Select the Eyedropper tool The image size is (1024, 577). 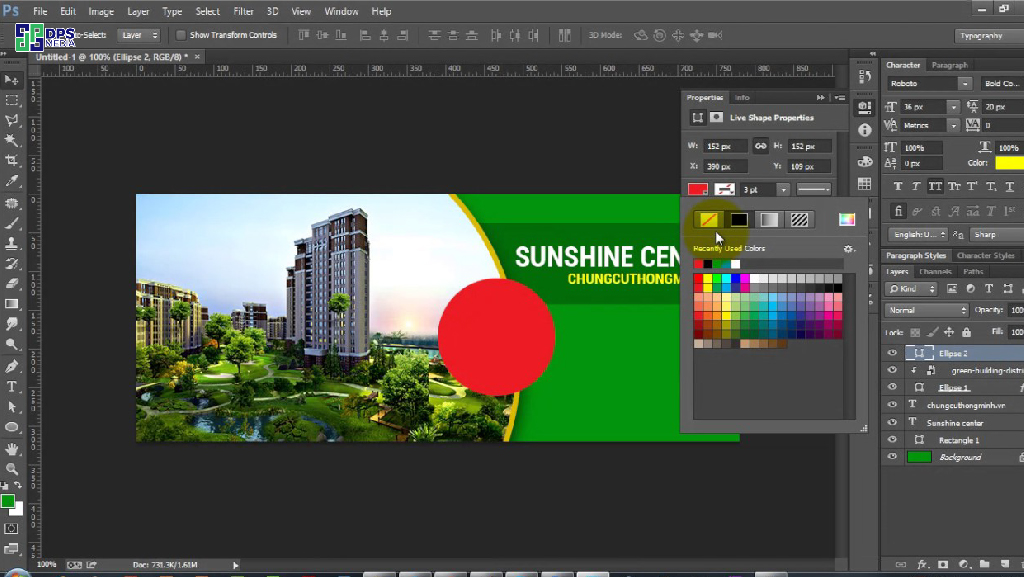pos(12,181)
